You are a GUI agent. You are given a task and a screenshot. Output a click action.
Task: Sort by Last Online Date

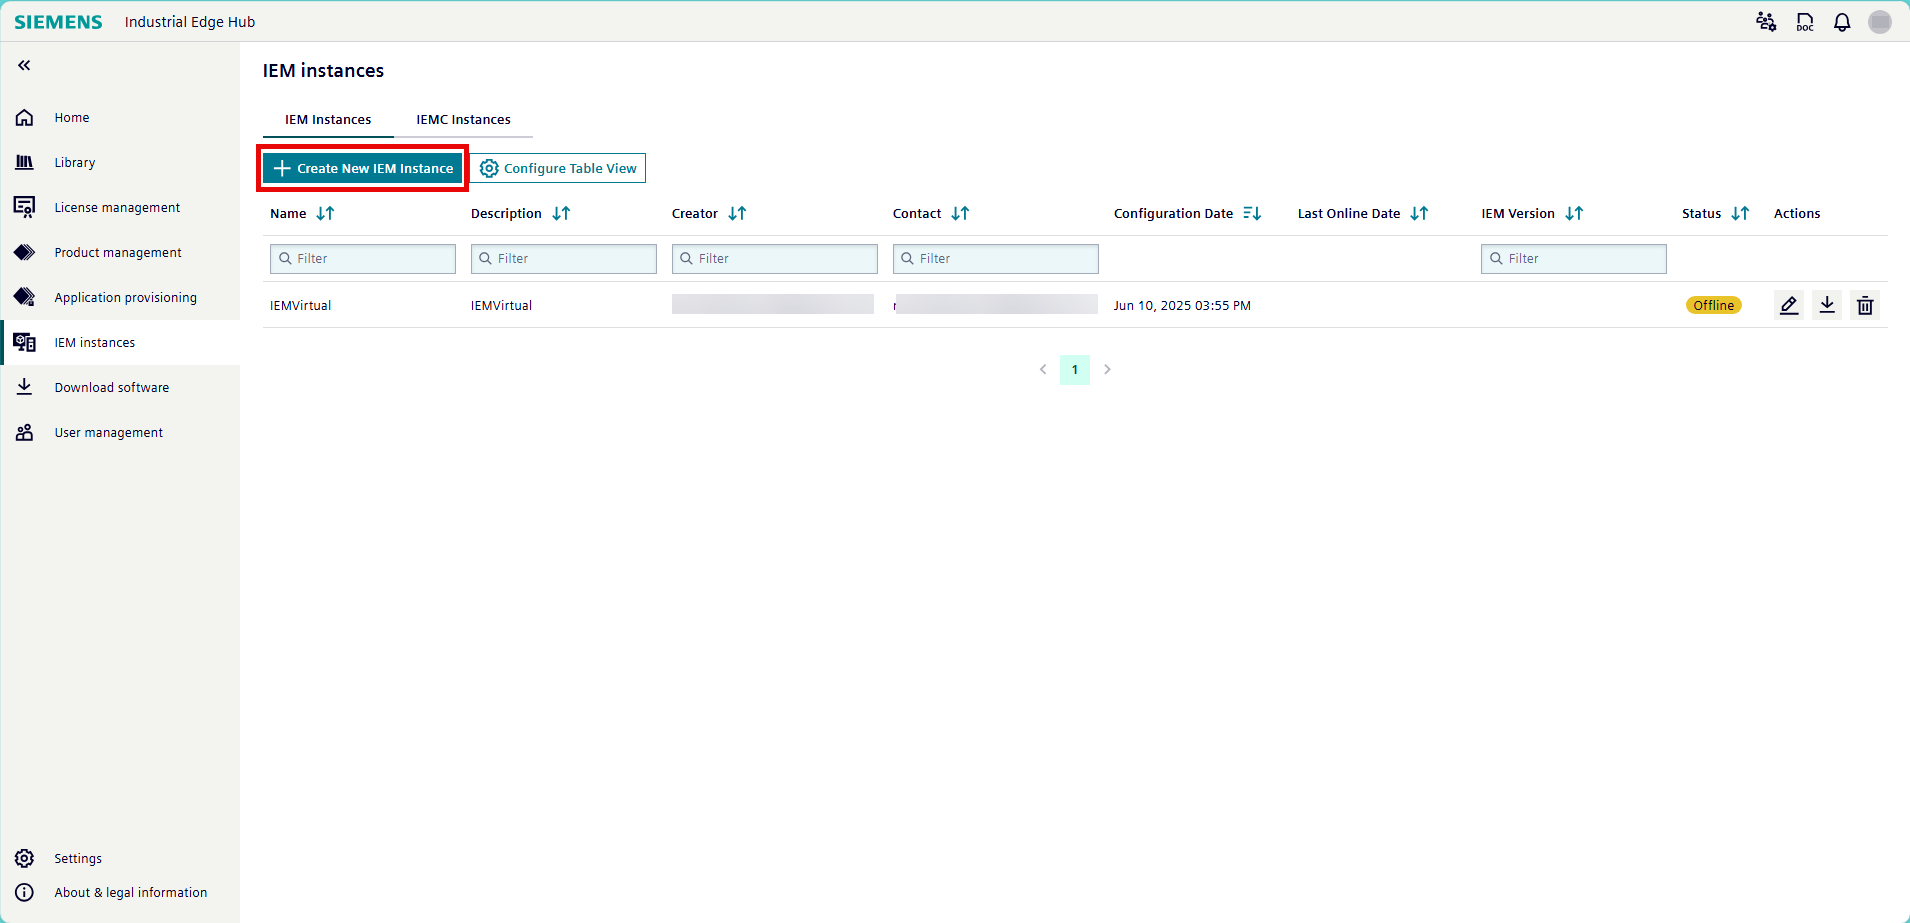click(1419, 213)
